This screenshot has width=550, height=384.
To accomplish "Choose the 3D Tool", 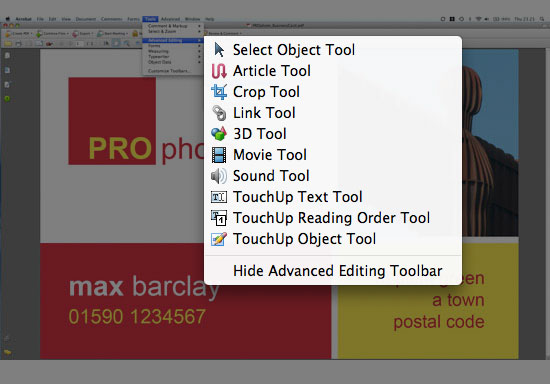I will pos(333,134).
